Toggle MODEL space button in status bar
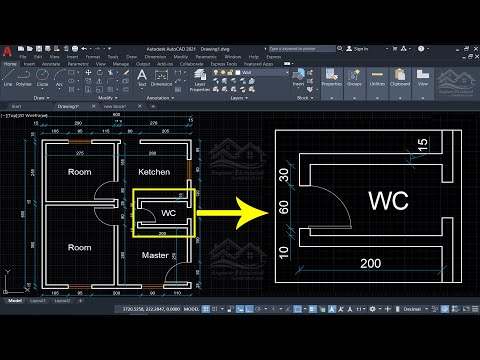This screenshot has height=360, width=480. (191, 309)
